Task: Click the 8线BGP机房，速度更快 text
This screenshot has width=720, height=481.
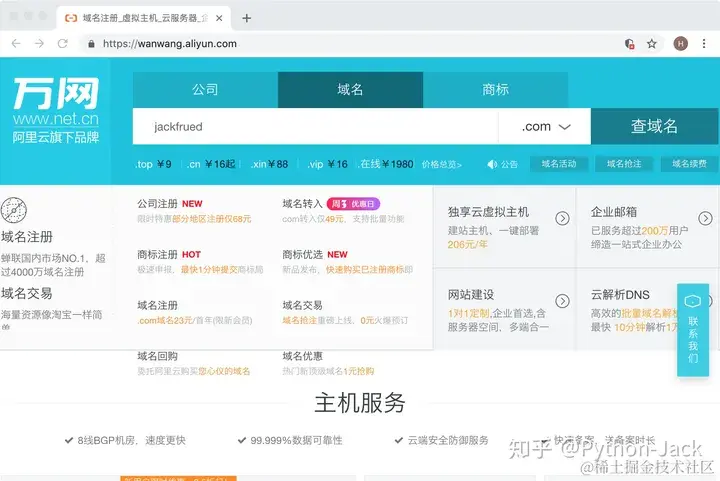Action: pos(131,441)
